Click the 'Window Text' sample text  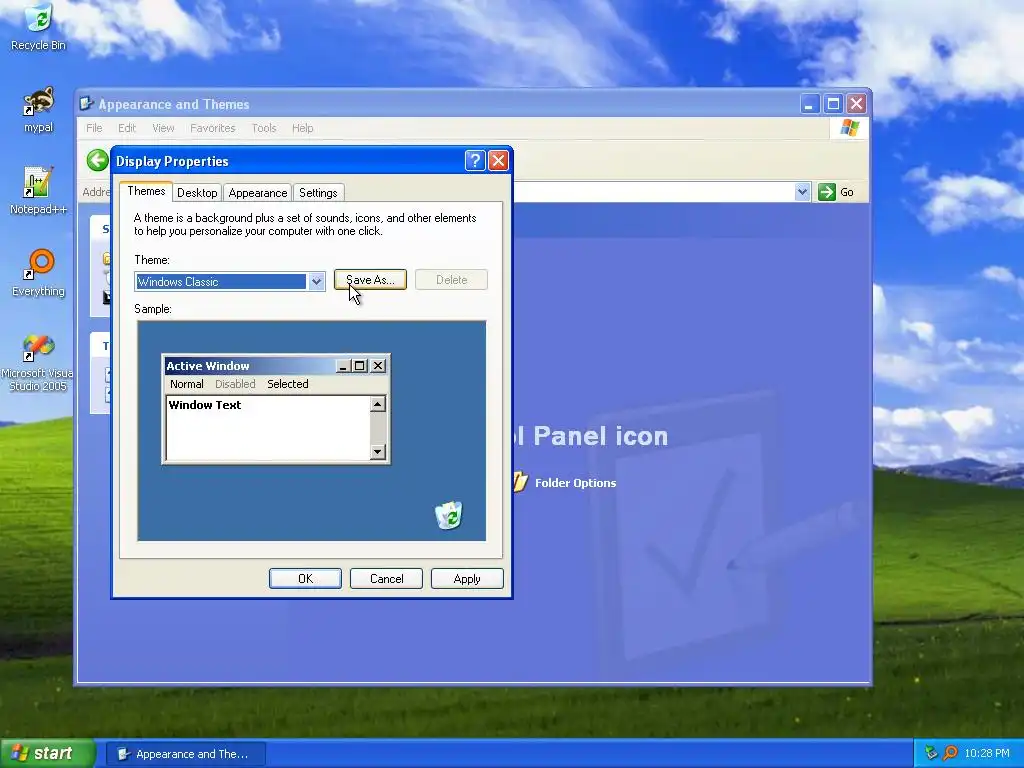coord(205,405)
